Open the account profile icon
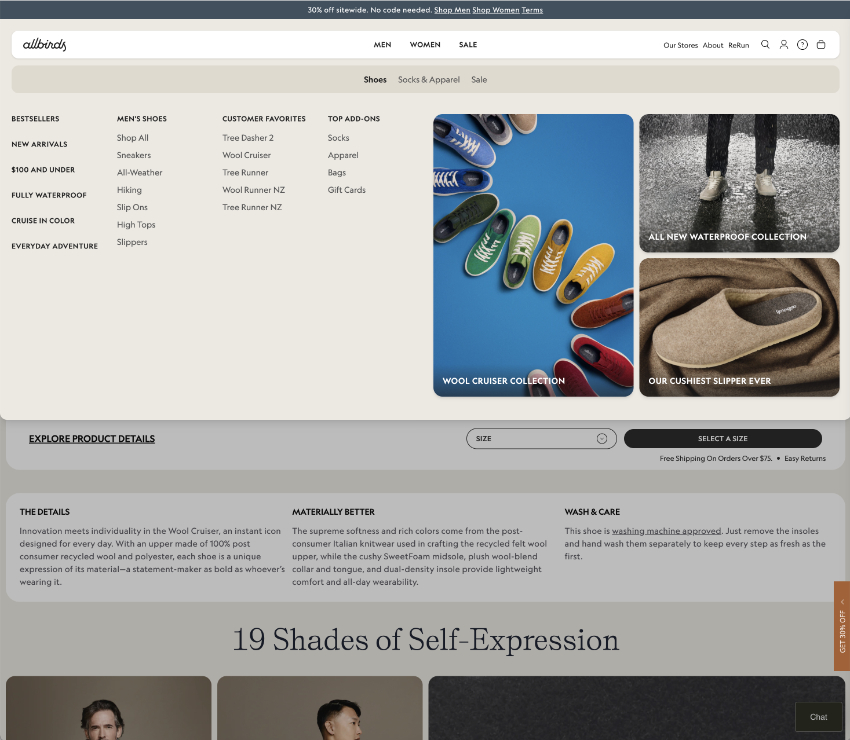This screenshot has width=850, height=740. pos(784,45)
